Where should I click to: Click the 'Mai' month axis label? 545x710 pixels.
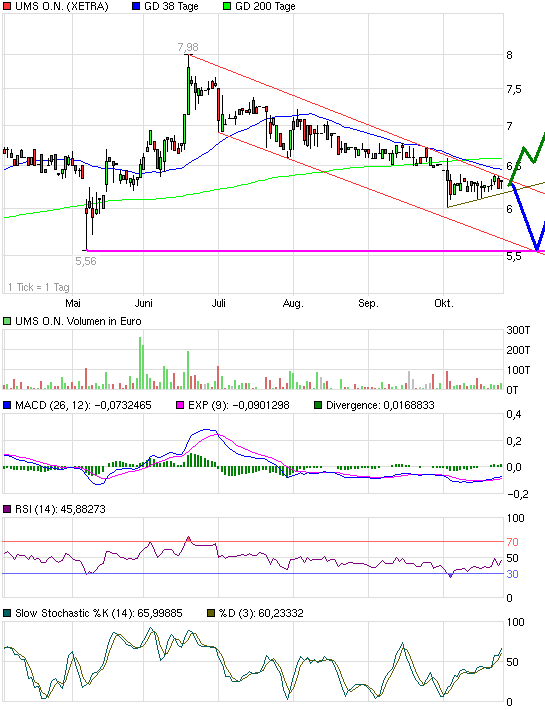[73, 303]
